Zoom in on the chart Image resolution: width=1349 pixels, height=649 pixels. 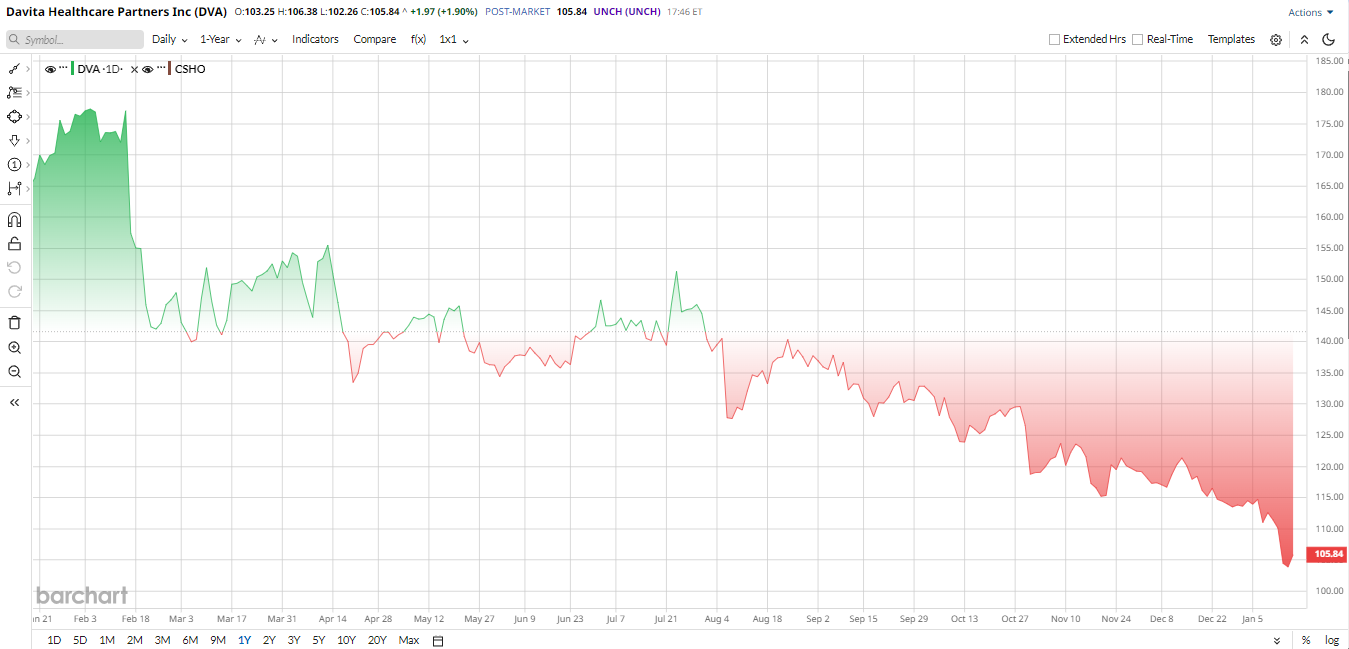(x=14, y=347)
